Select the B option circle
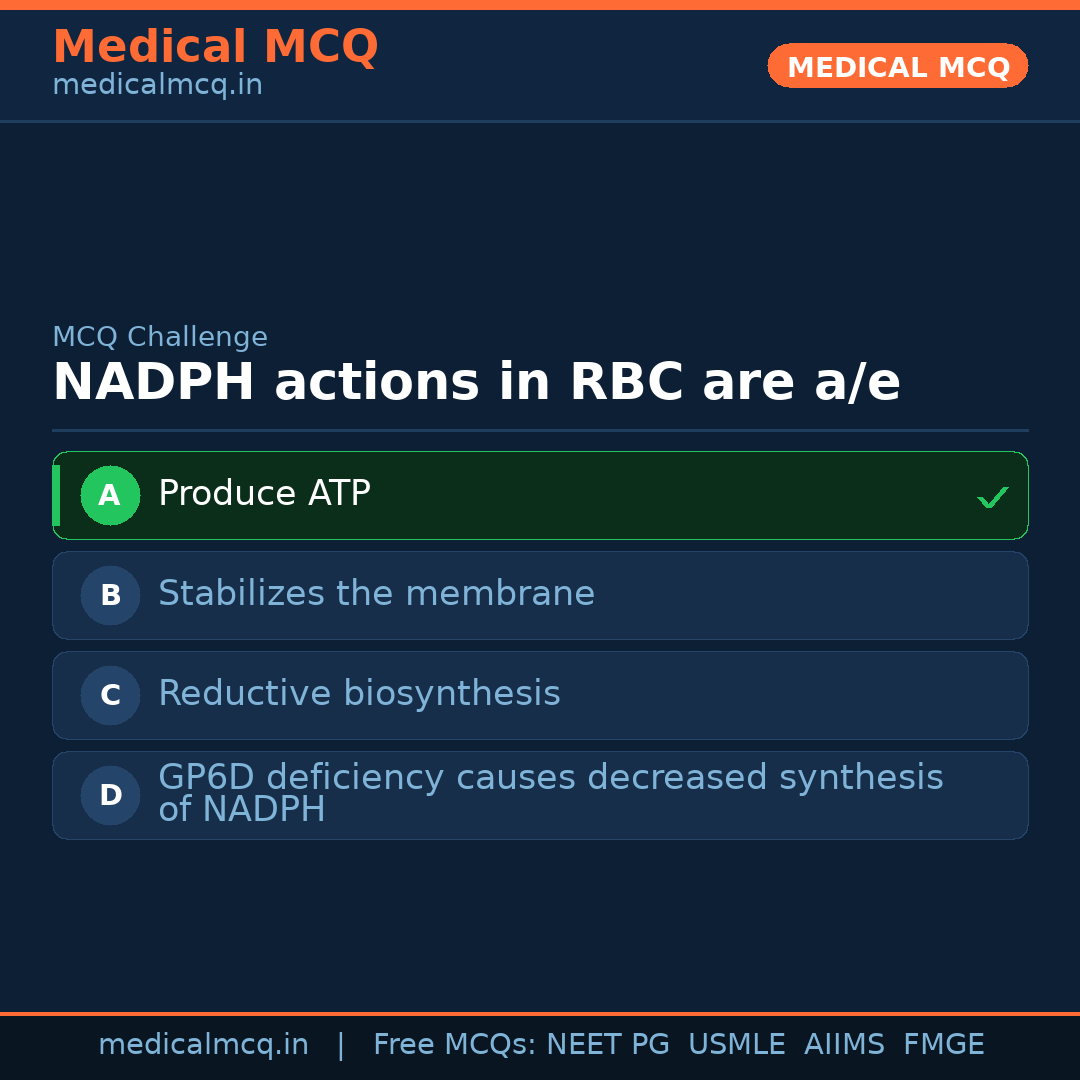The width and height of the screenshot is (1080, 1080). [110, 595]
